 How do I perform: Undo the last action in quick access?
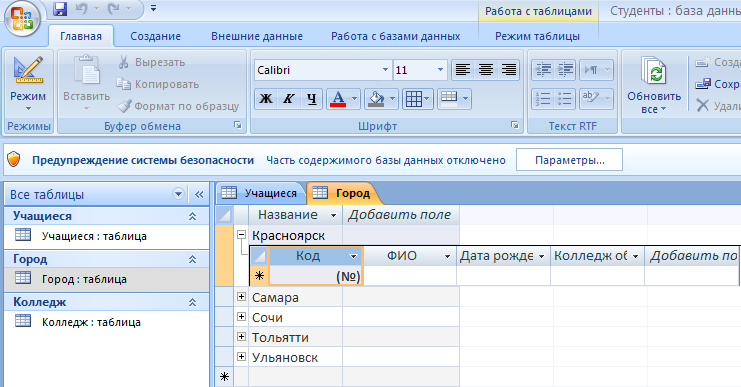coord(81,9)
